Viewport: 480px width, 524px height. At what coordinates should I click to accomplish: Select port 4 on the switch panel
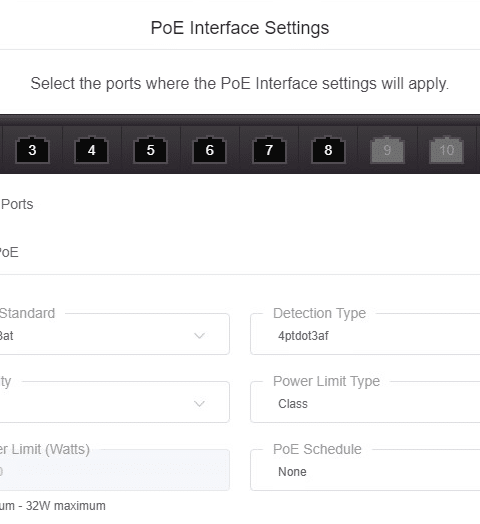[91, 150]
